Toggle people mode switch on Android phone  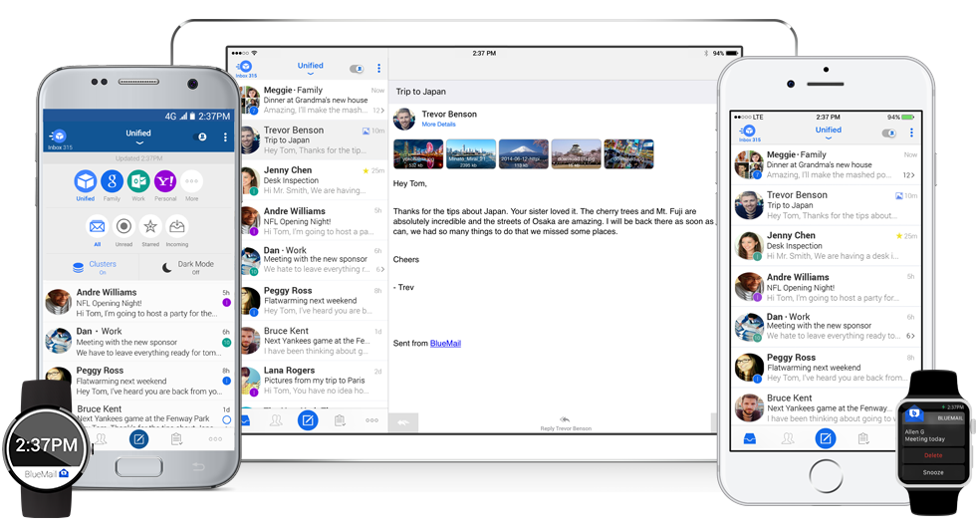[202, 137]
